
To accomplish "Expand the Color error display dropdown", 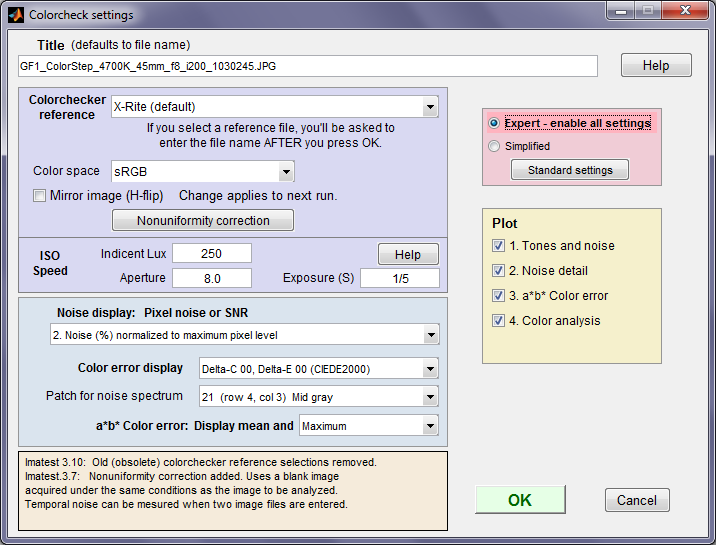I will tap(319, 369).
